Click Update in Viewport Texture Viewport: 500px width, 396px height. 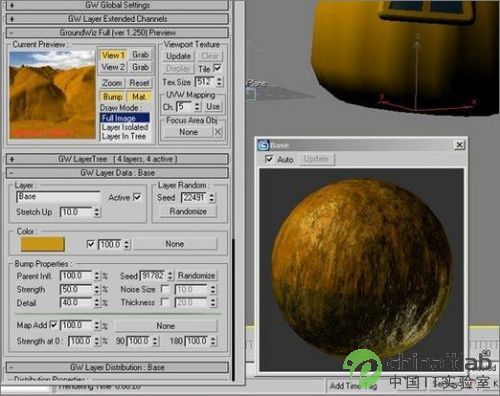pyautogui.click(x=178, y=56)
